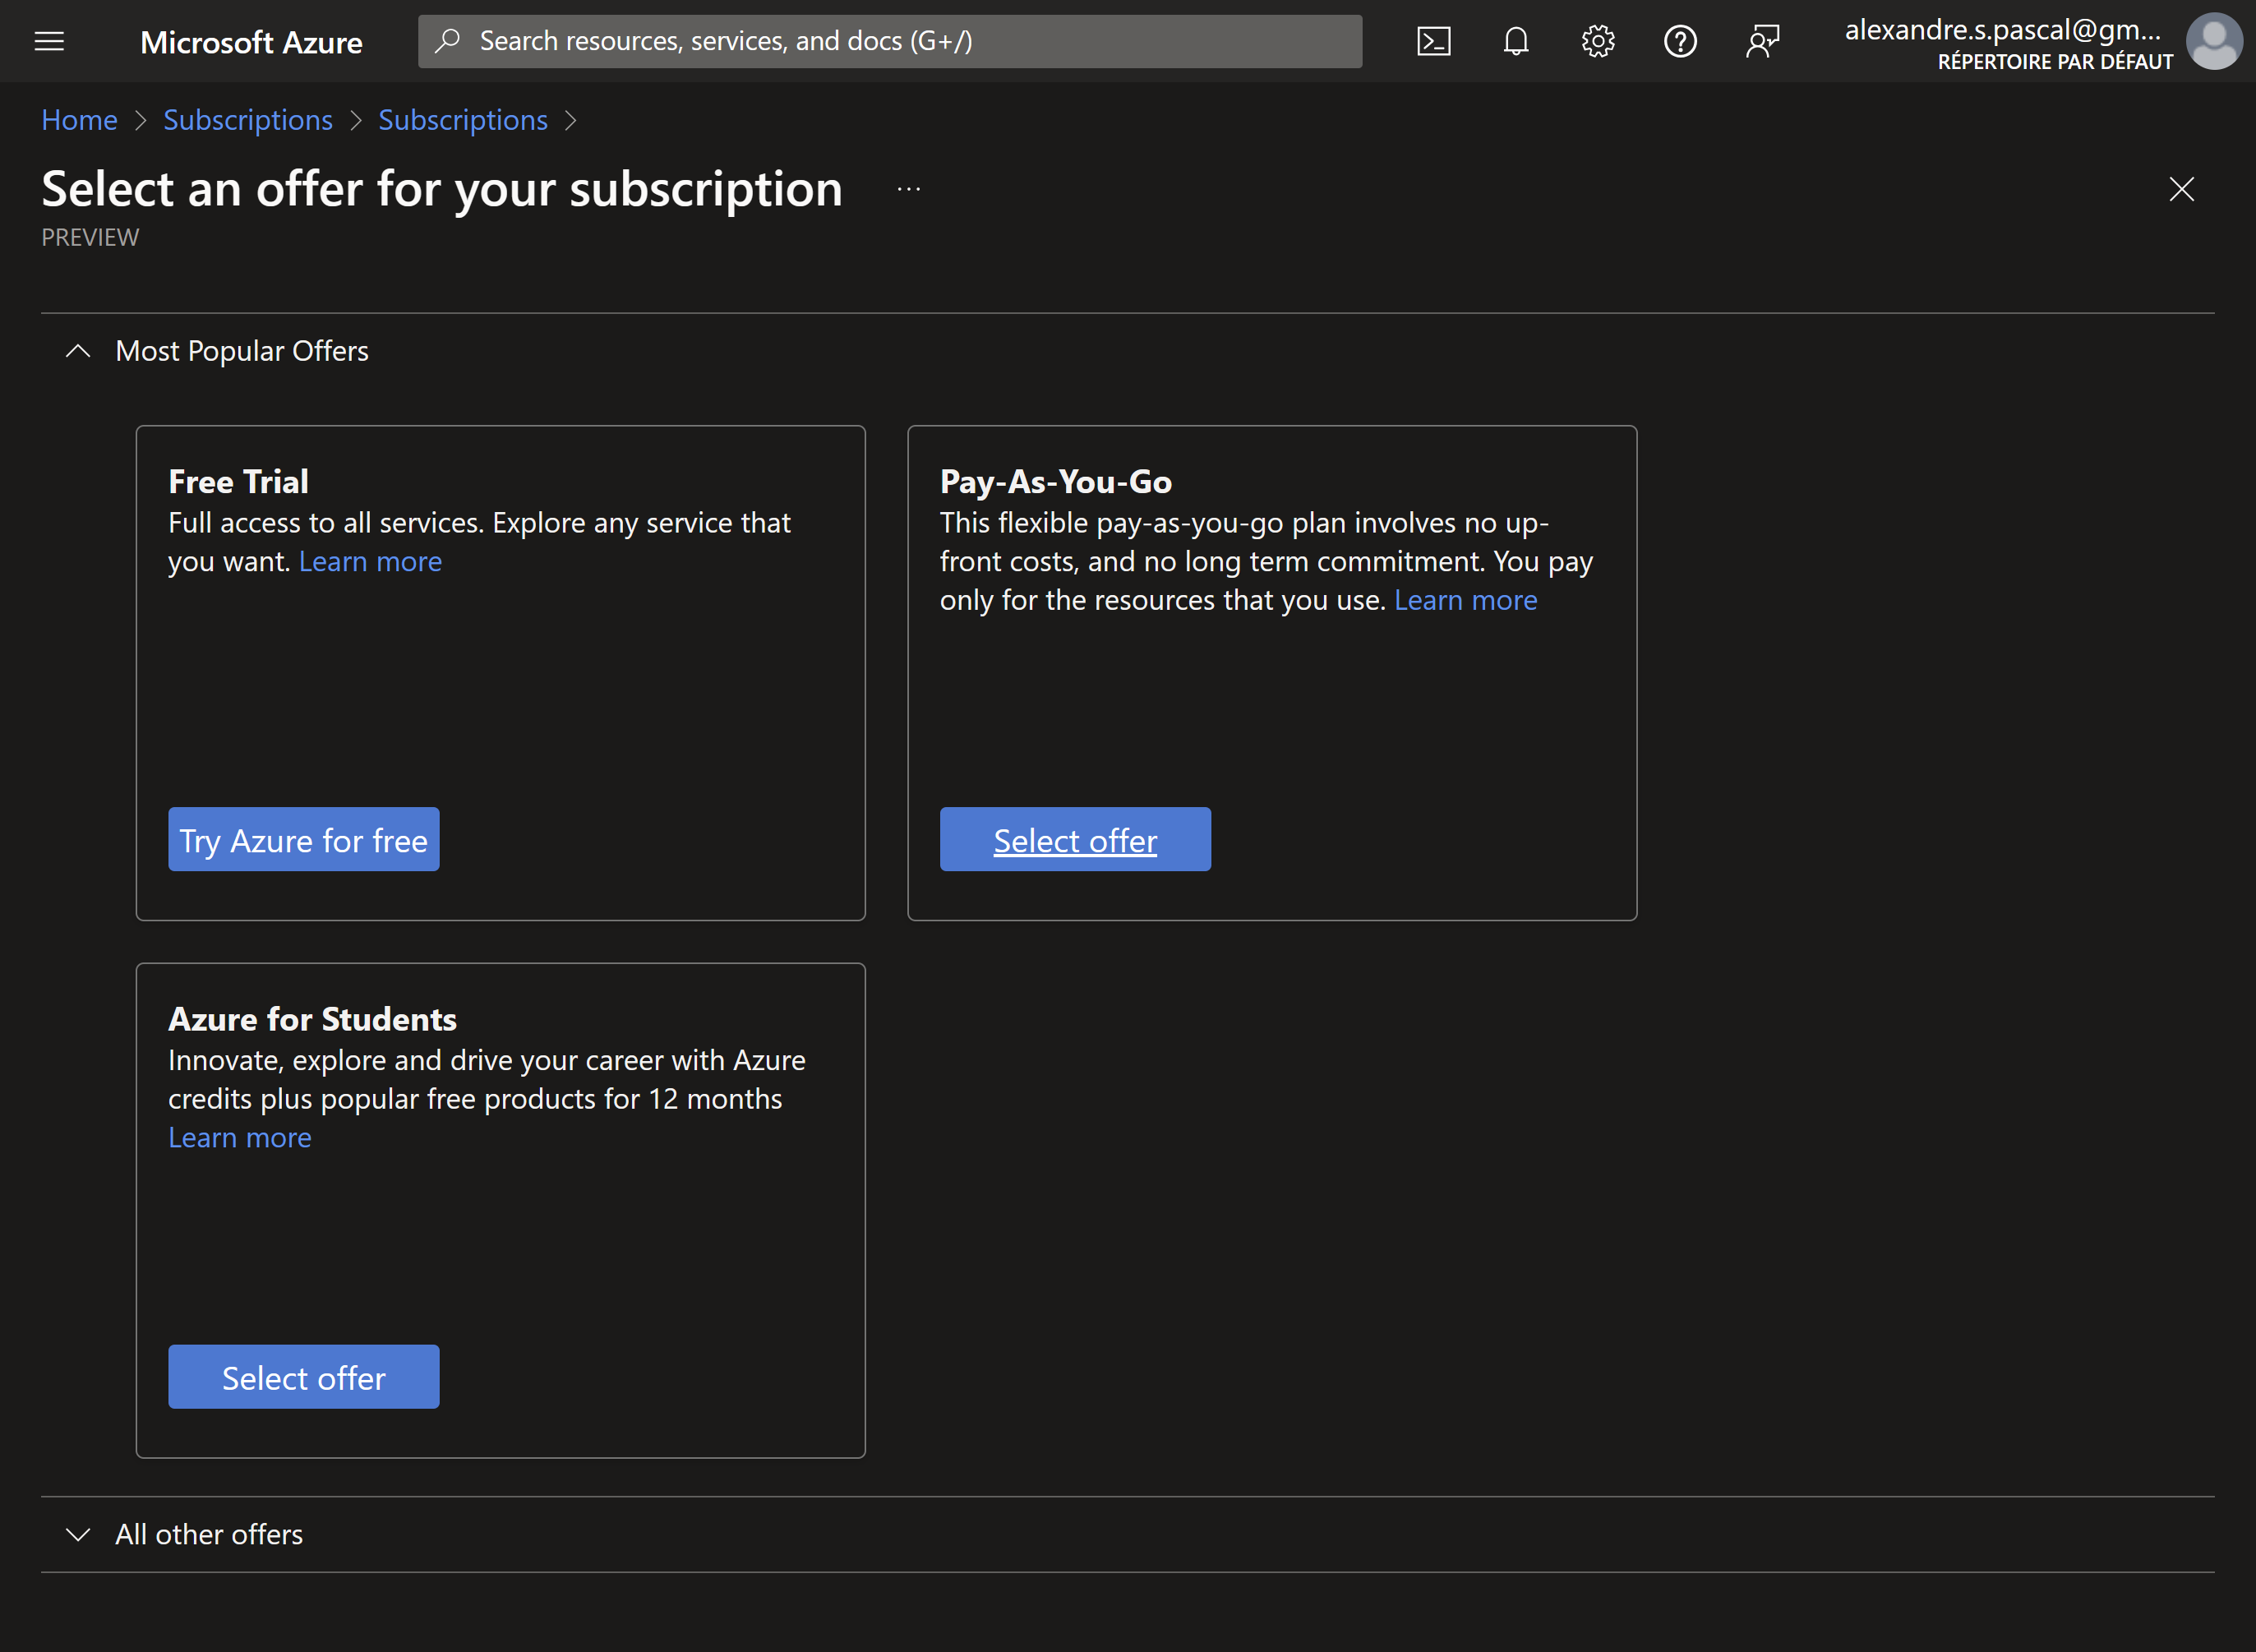Image resolution: width=2256 pixels, height=1652 pixels.
Task: Open the notifications bell
Action: (1516, 41)
